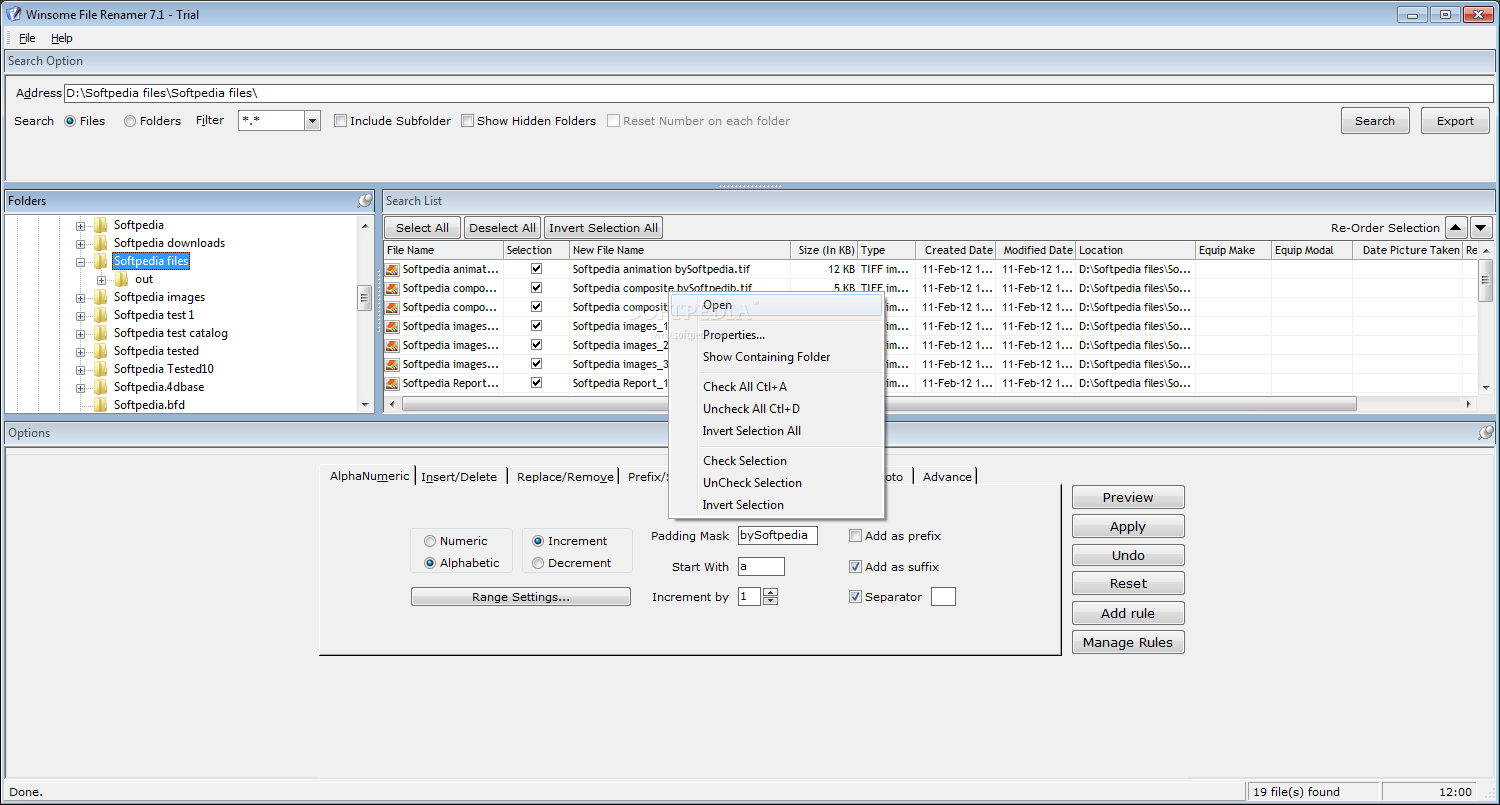Viewport: 1500px width, 805px height.
Task: Click the Softpedia Tested10 folder icon
Action: pos(100,369)
